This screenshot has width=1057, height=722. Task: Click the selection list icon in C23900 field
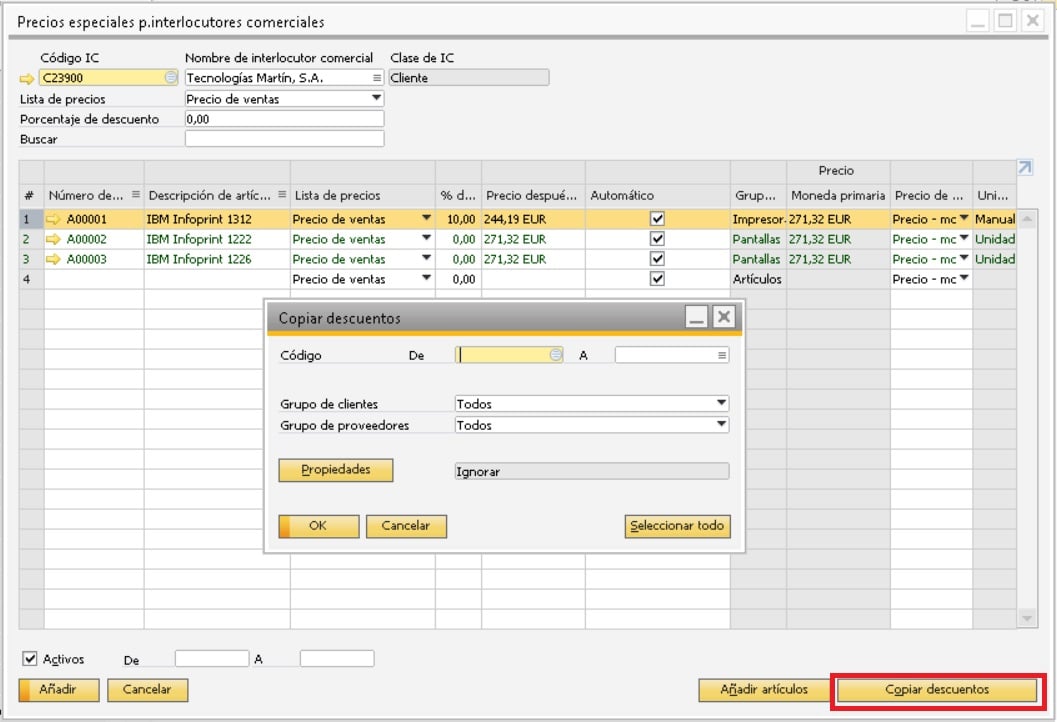(171, 78)
